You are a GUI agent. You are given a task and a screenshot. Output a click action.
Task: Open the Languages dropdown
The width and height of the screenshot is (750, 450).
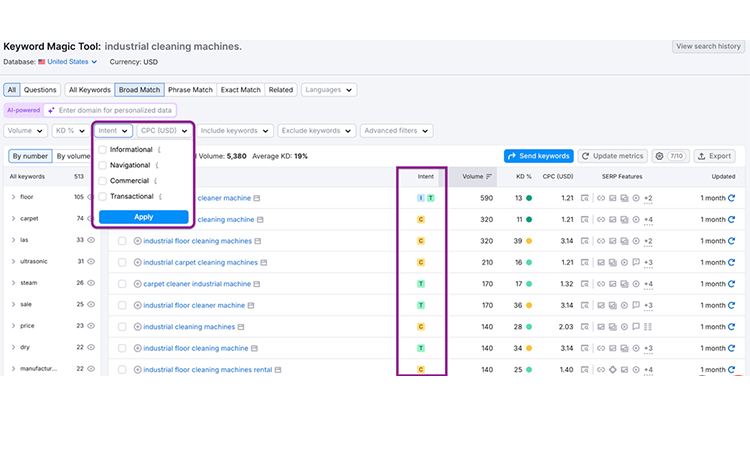329,90
